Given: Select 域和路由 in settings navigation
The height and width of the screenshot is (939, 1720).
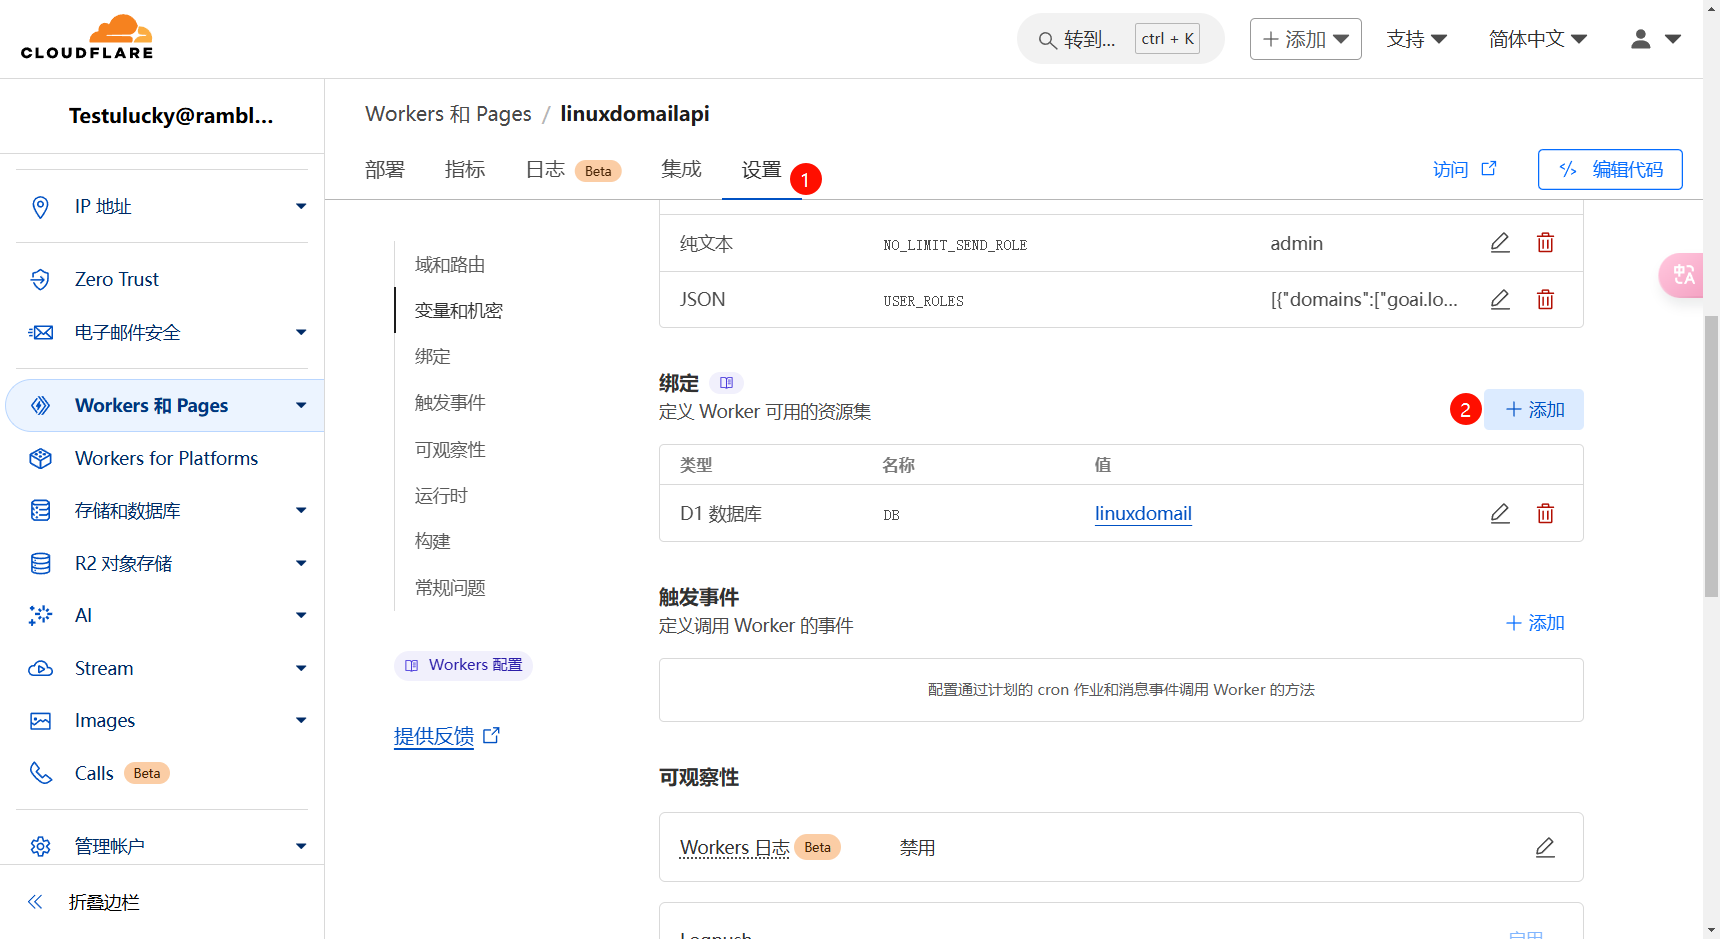Looking at the screenshot, I should tap(450, 265).
